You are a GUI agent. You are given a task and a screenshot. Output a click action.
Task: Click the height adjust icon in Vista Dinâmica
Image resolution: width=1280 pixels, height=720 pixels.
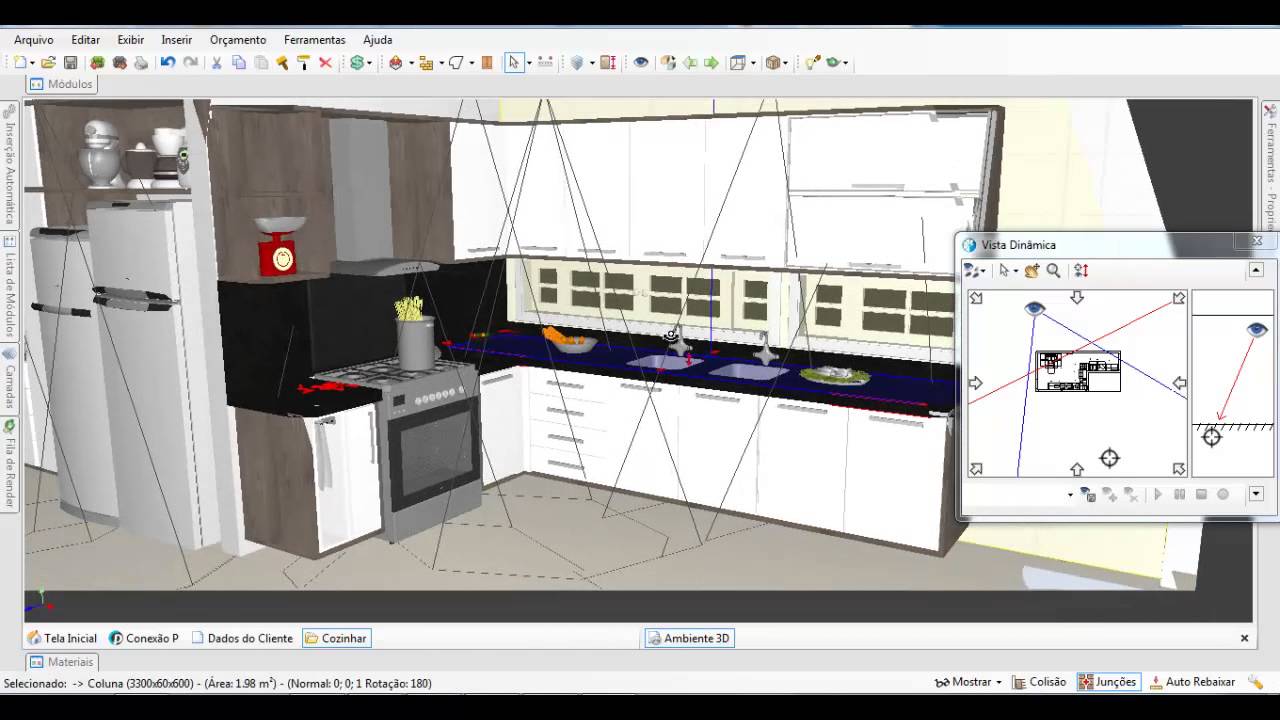coord(1081,270)
